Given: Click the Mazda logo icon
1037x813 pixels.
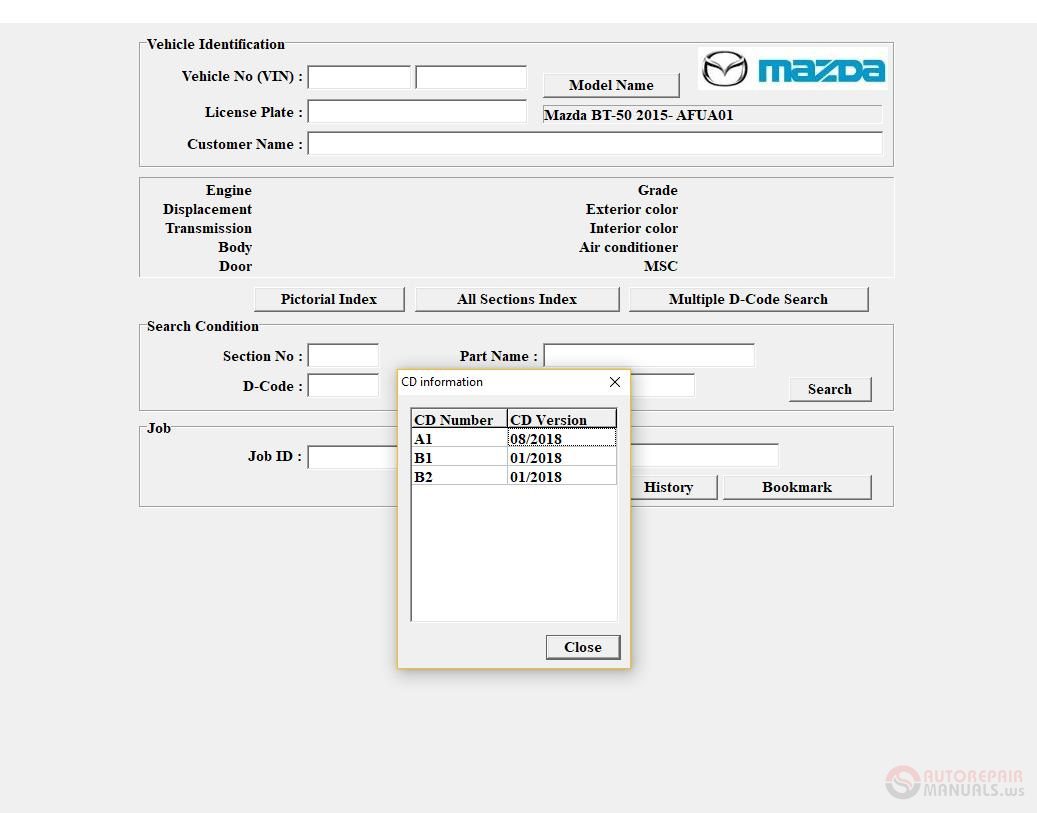Looking at the screenshot, I should (x=725, y=66).
